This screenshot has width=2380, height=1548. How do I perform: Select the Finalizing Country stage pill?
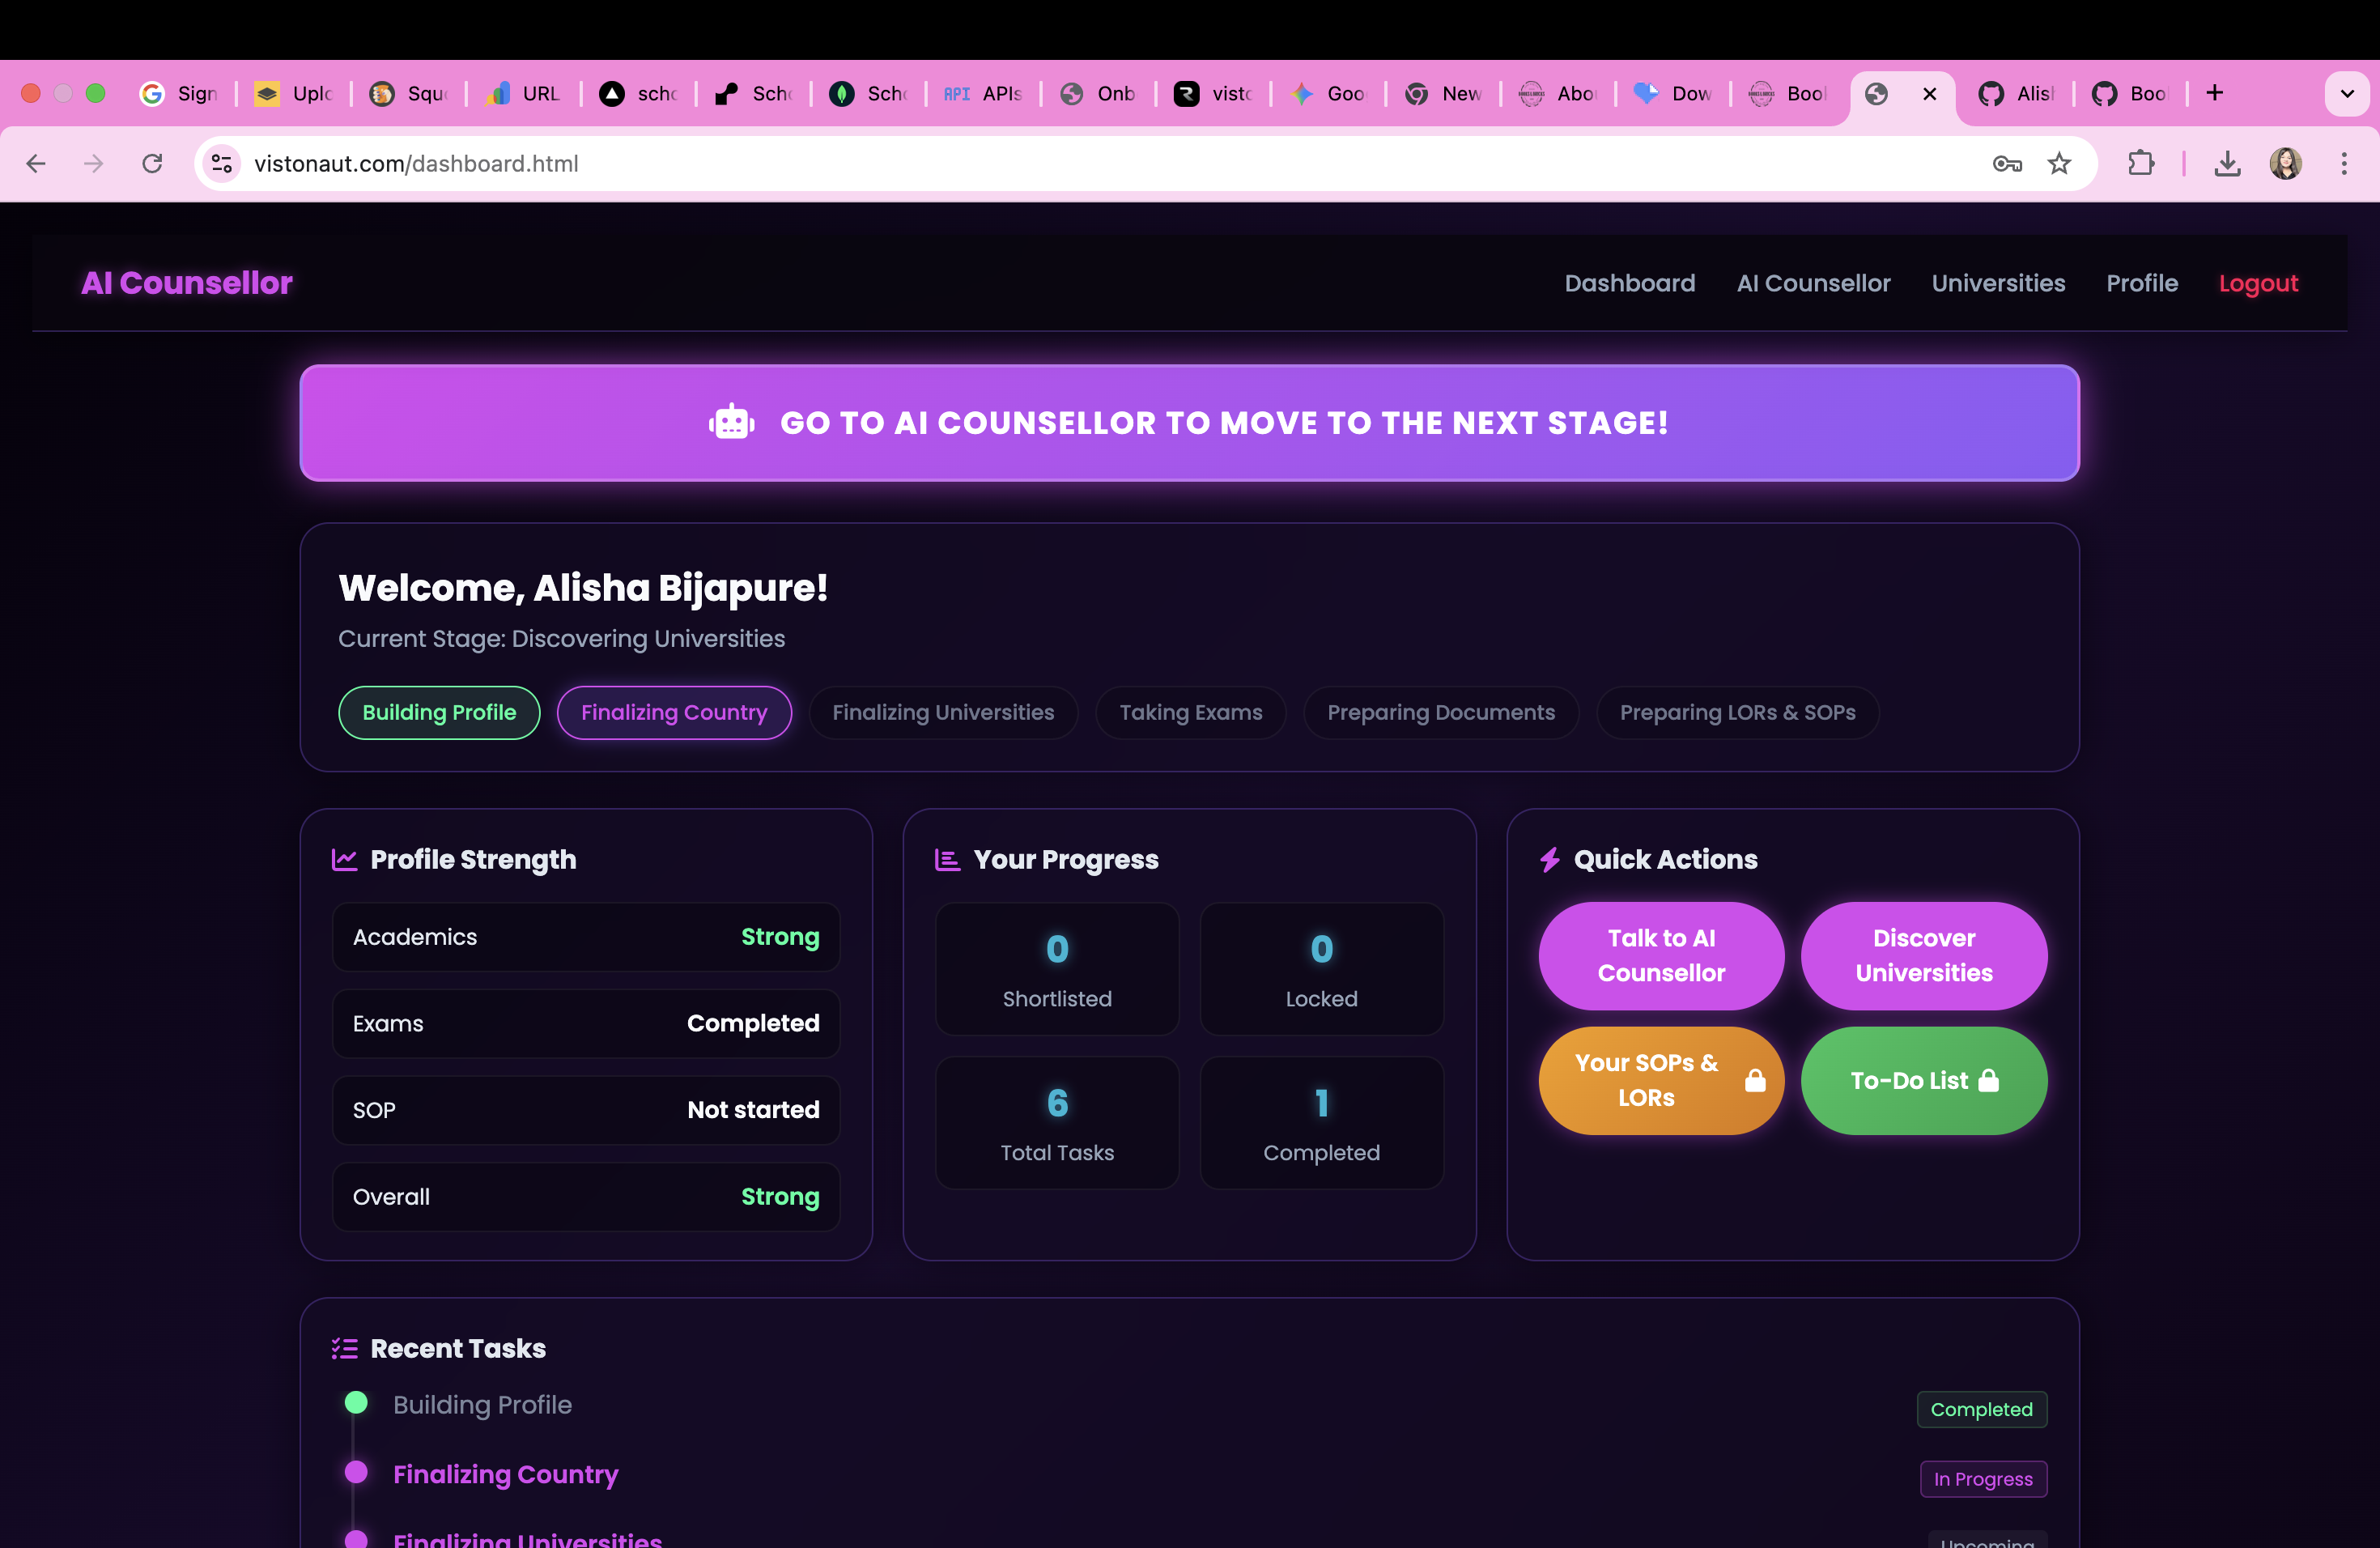(674, 713)
